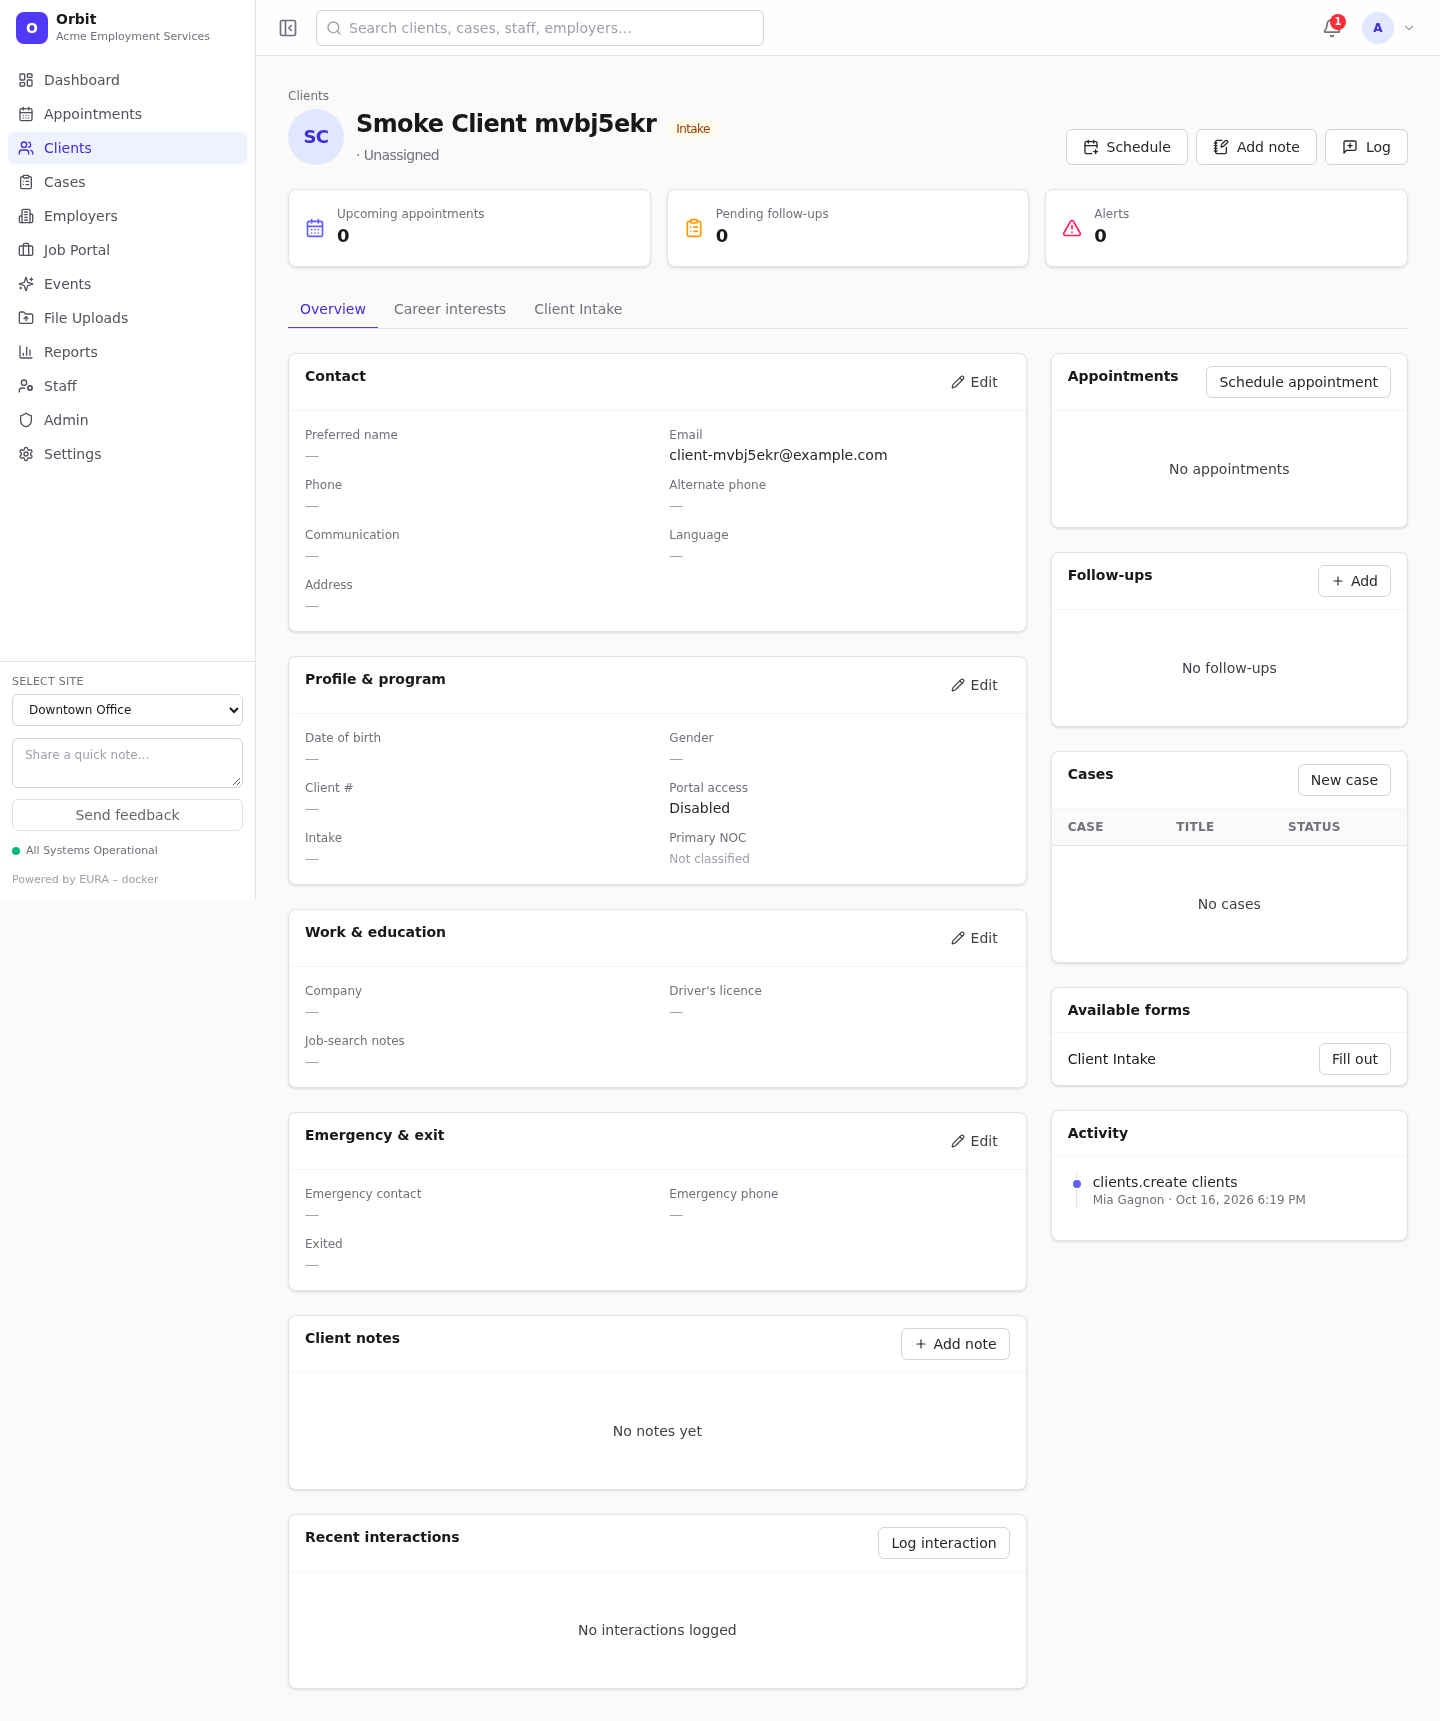The image size is (1440, 1721).
Task: Click the Log button in the header
Action: tap(1366, 147)
